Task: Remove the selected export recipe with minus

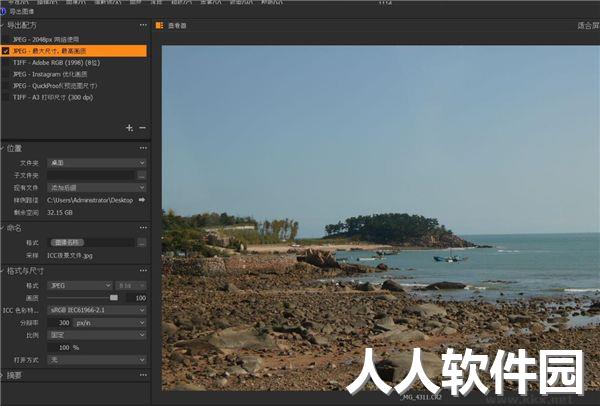Action: 142,128
